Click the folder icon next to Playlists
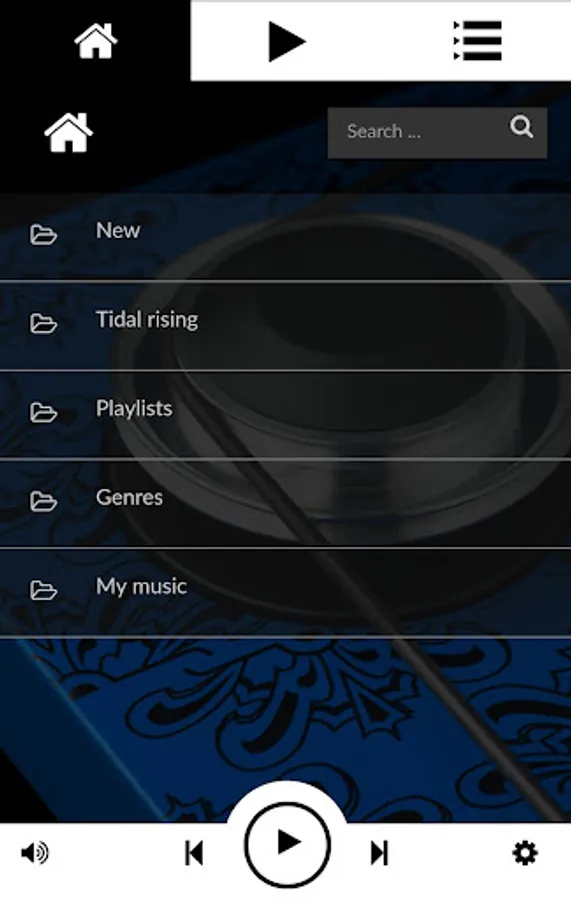The width and height of the screenshot is (571, 900). pyautogui.click(x=44, y=413)
